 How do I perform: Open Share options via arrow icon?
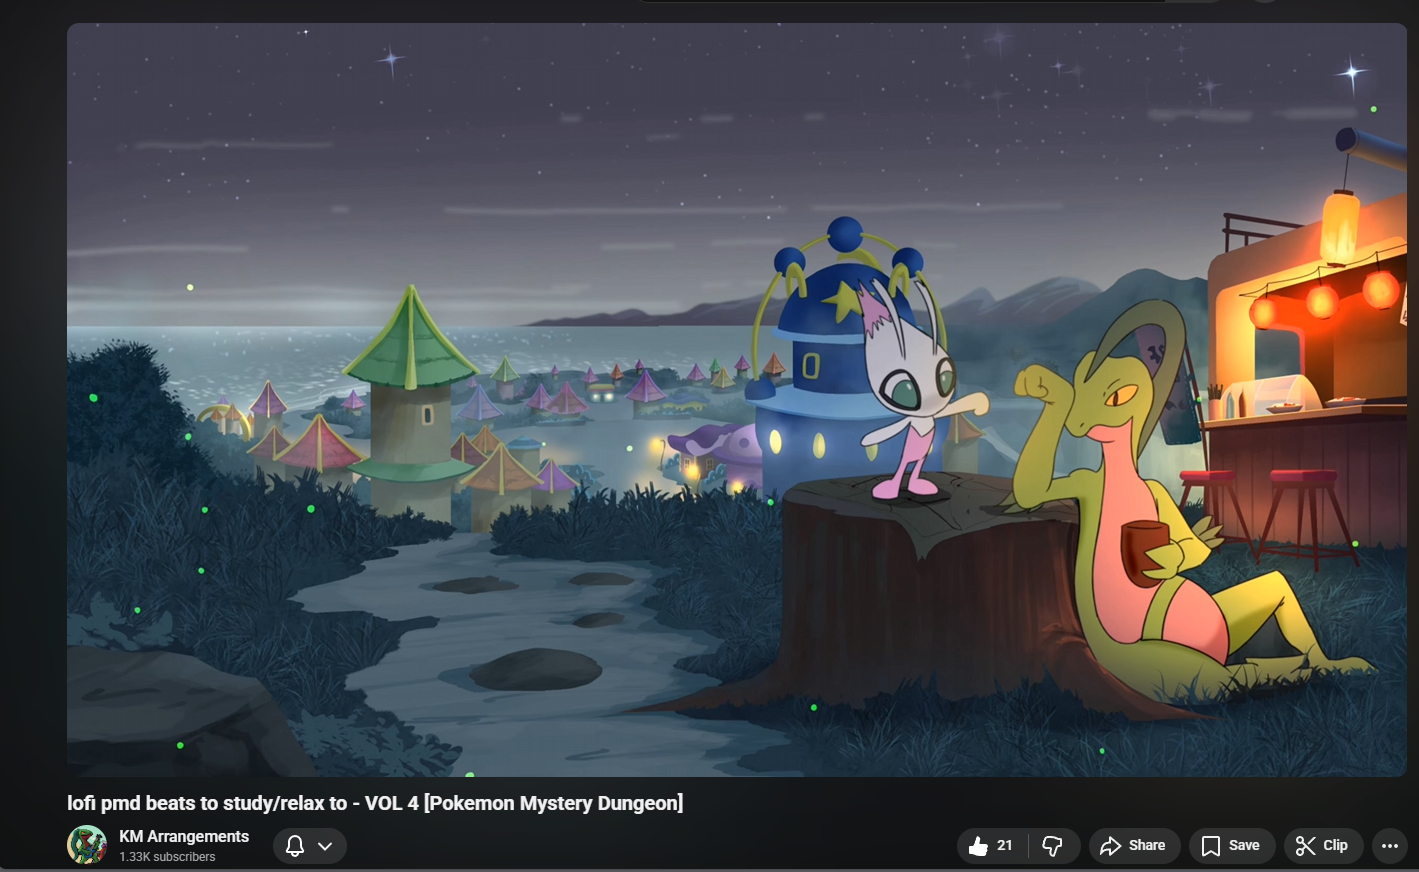(1111, 846)
